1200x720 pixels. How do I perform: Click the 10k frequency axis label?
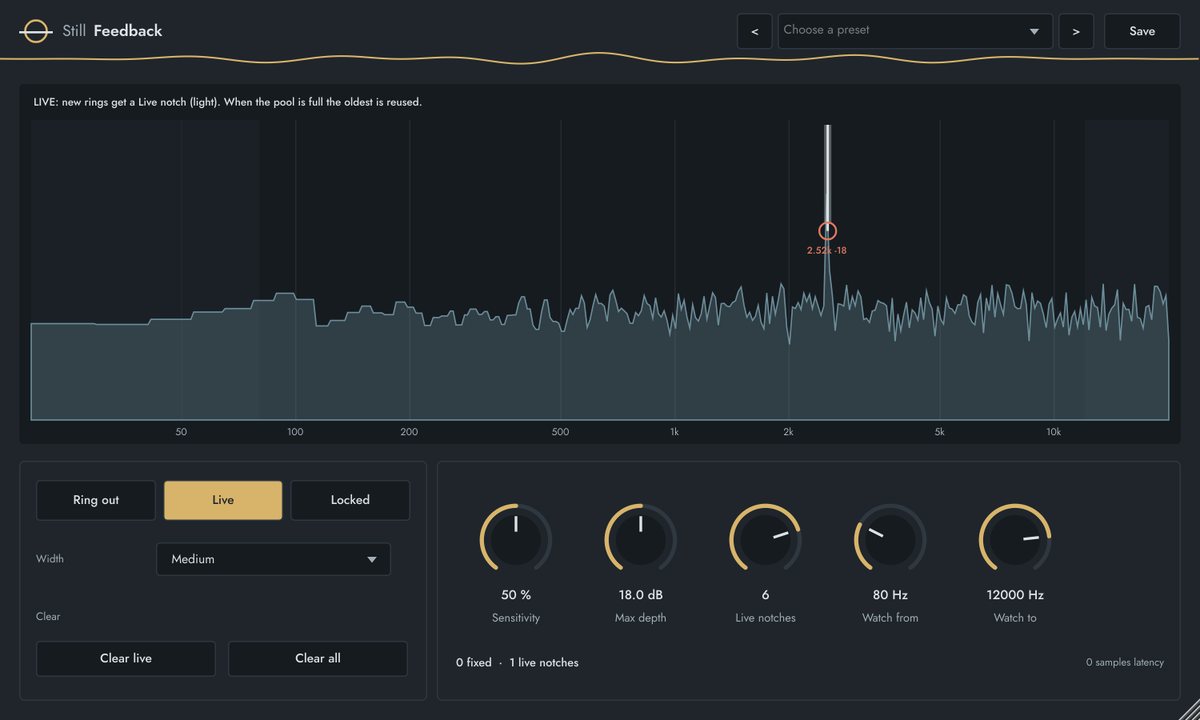coord(1053,432)
